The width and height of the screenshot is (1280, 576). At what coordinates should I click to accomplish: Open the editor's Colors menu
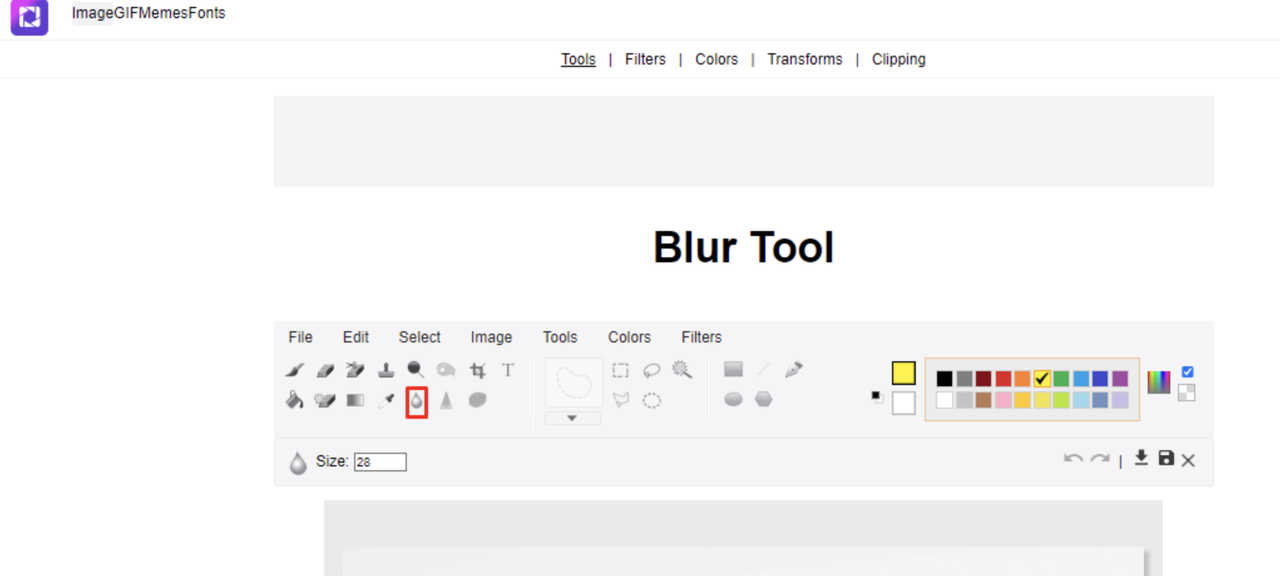629,337
